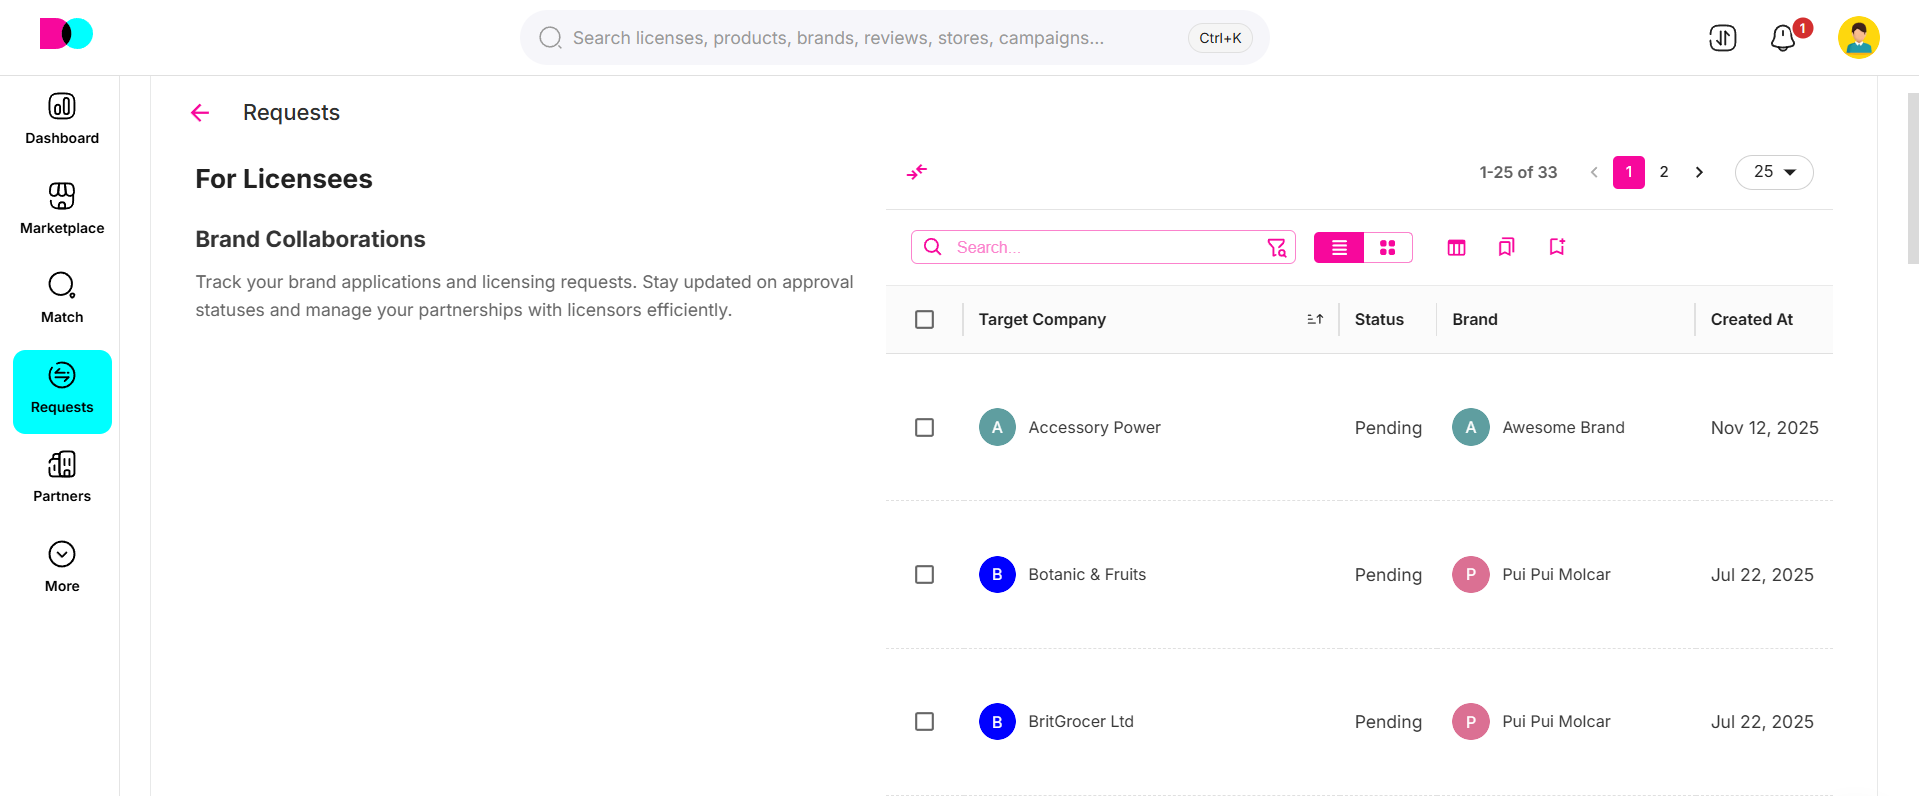
Task: Click Pui Pui Molcar in BritGrocer Ltd row
Action: point(1556,722)
